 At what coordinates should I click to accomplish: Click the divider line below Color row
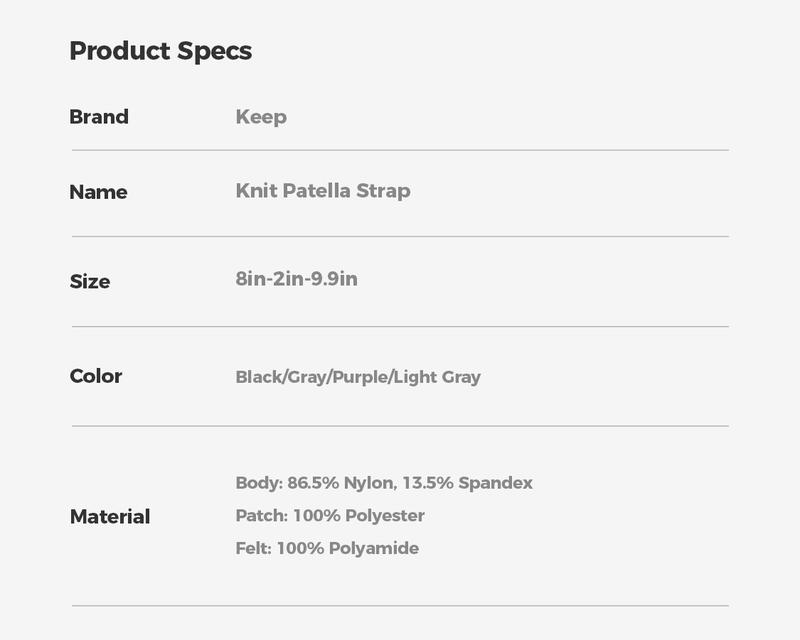tap(400, 426)
